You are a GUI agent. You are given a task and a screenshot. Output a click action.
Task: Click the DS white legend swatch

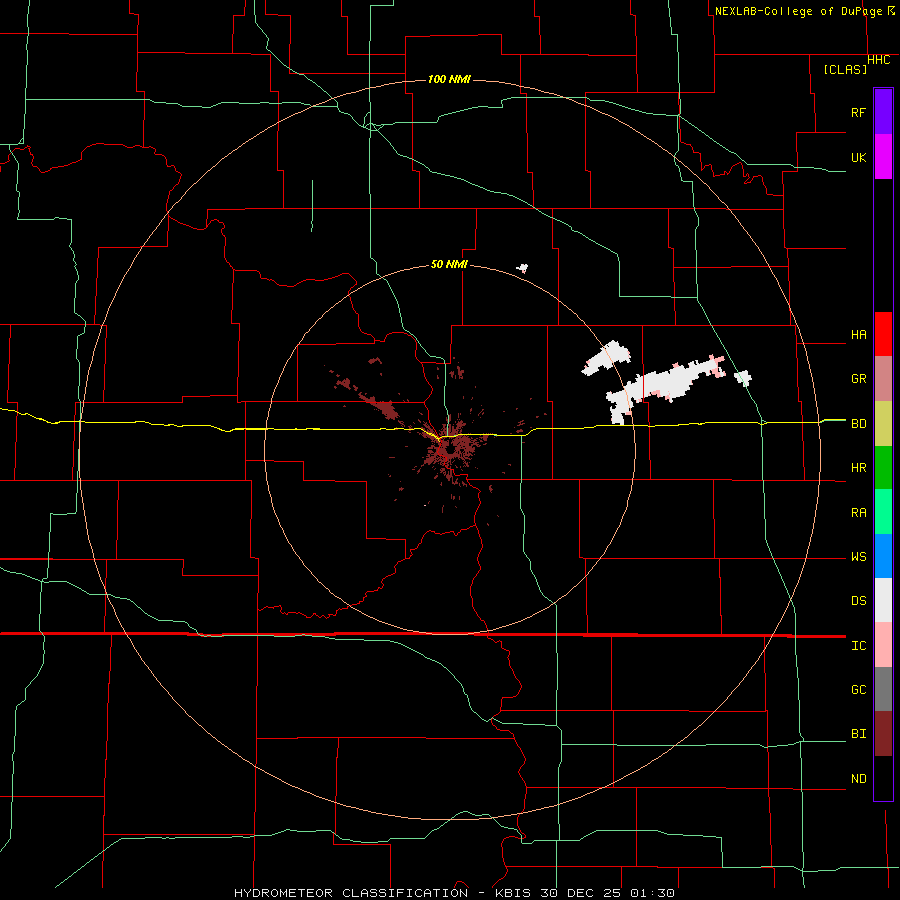(883, 600)
